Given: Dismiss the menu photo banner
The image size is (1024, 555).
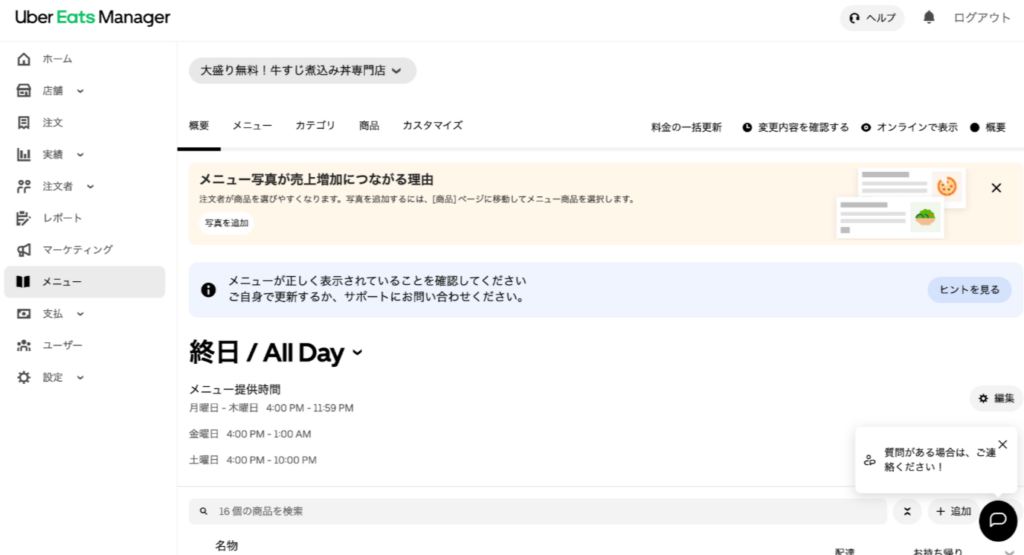Looking at the screenshot, I should tap(996, 188).
